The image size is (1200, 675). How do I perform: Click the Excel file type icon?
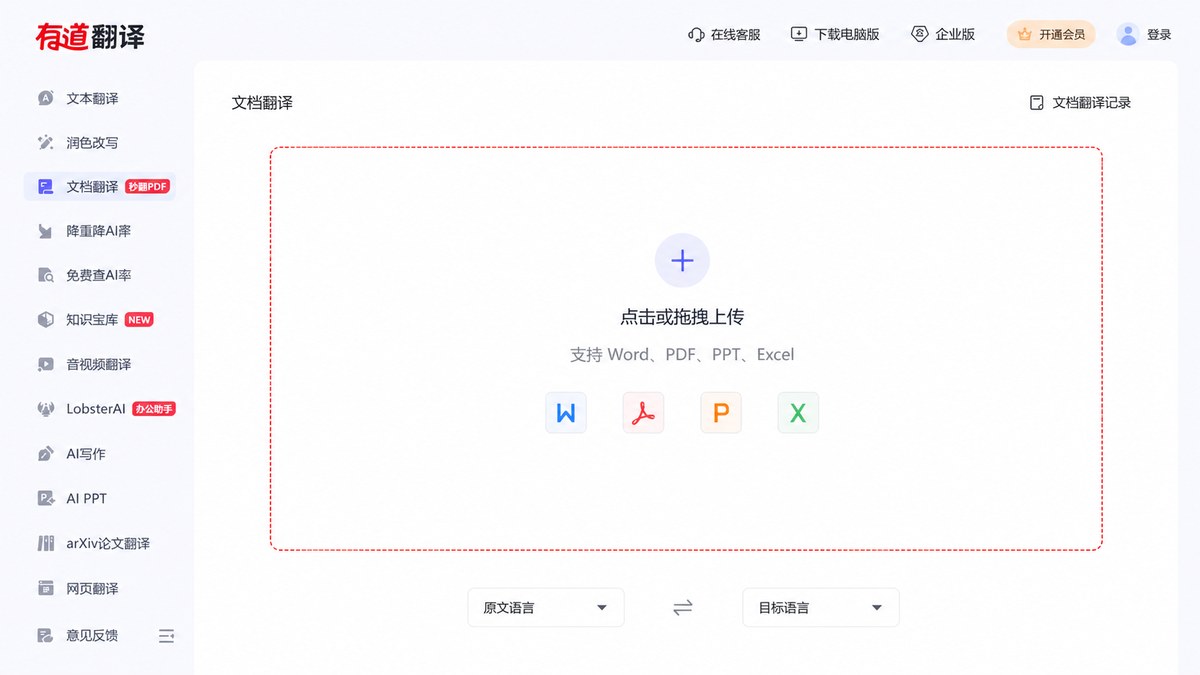click(x=798, y=412)
